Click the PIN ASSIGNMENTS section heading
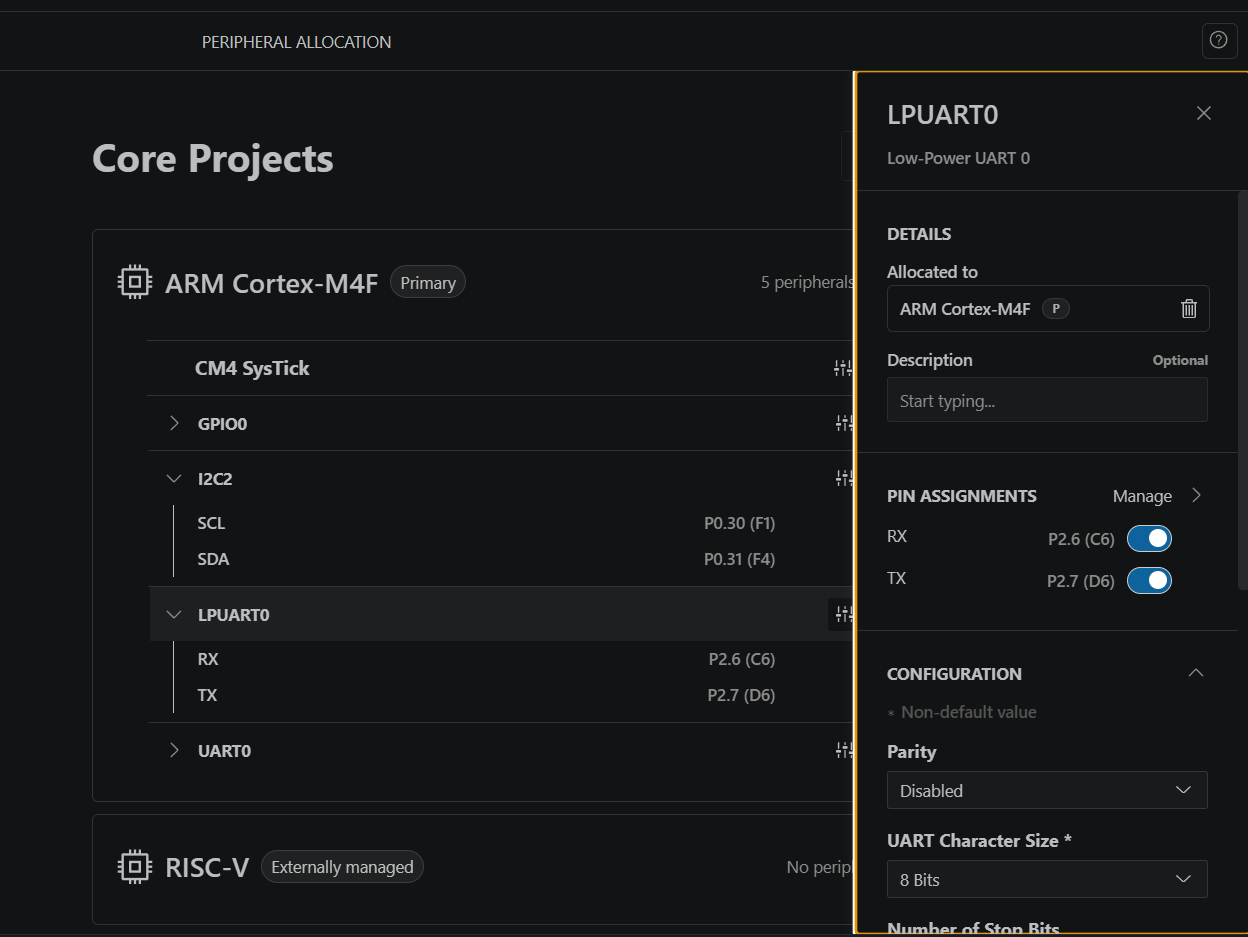Screen dimensions: 1248x937 961,496
